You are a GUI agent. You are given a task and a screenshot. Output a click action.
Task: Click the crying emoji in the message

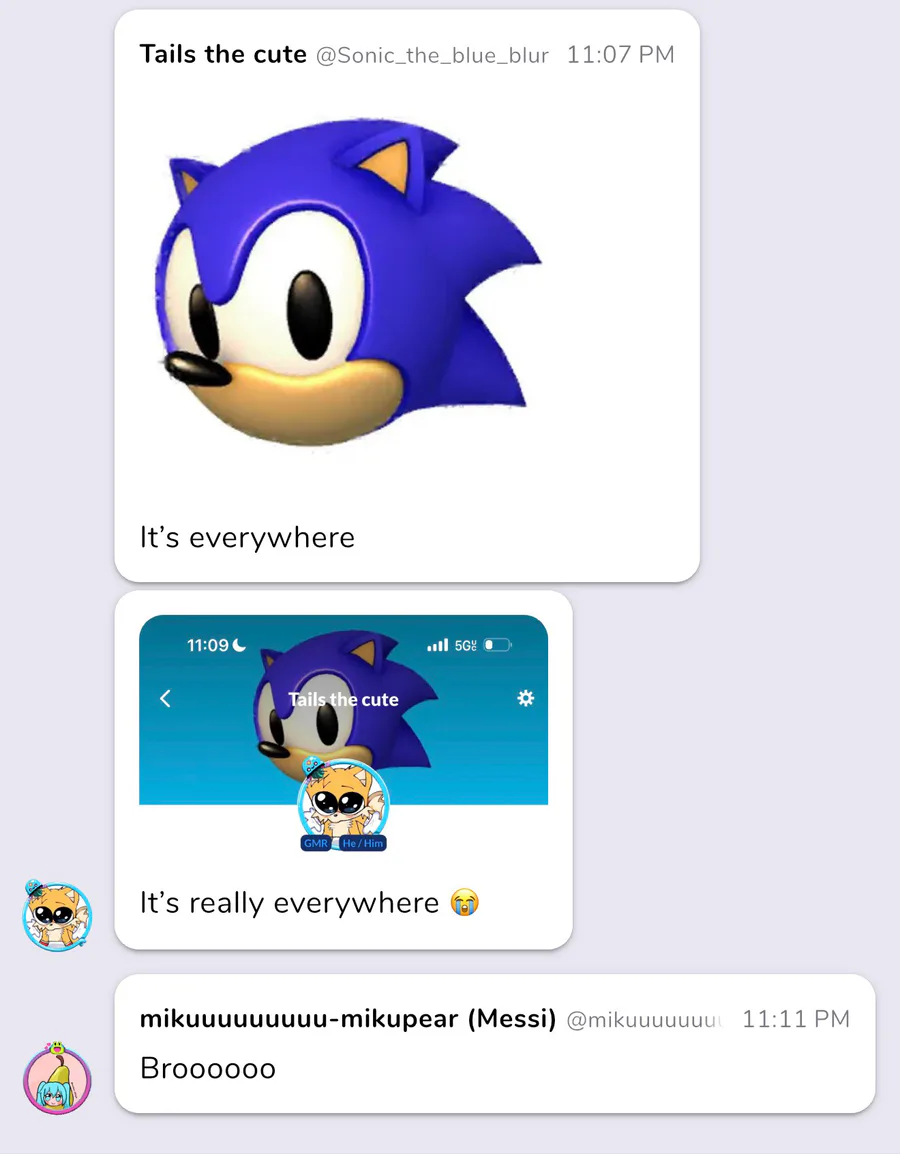464,902
